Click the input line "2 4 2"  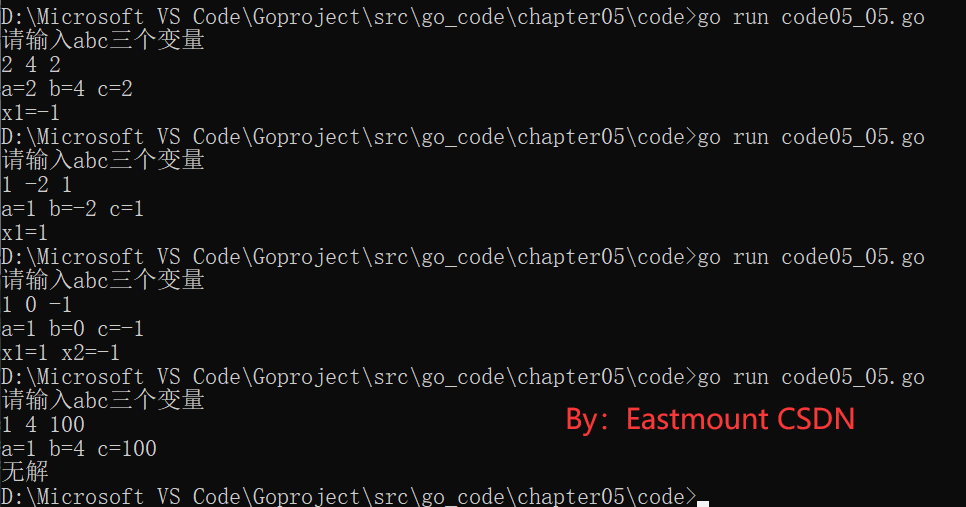coord(31,65)
